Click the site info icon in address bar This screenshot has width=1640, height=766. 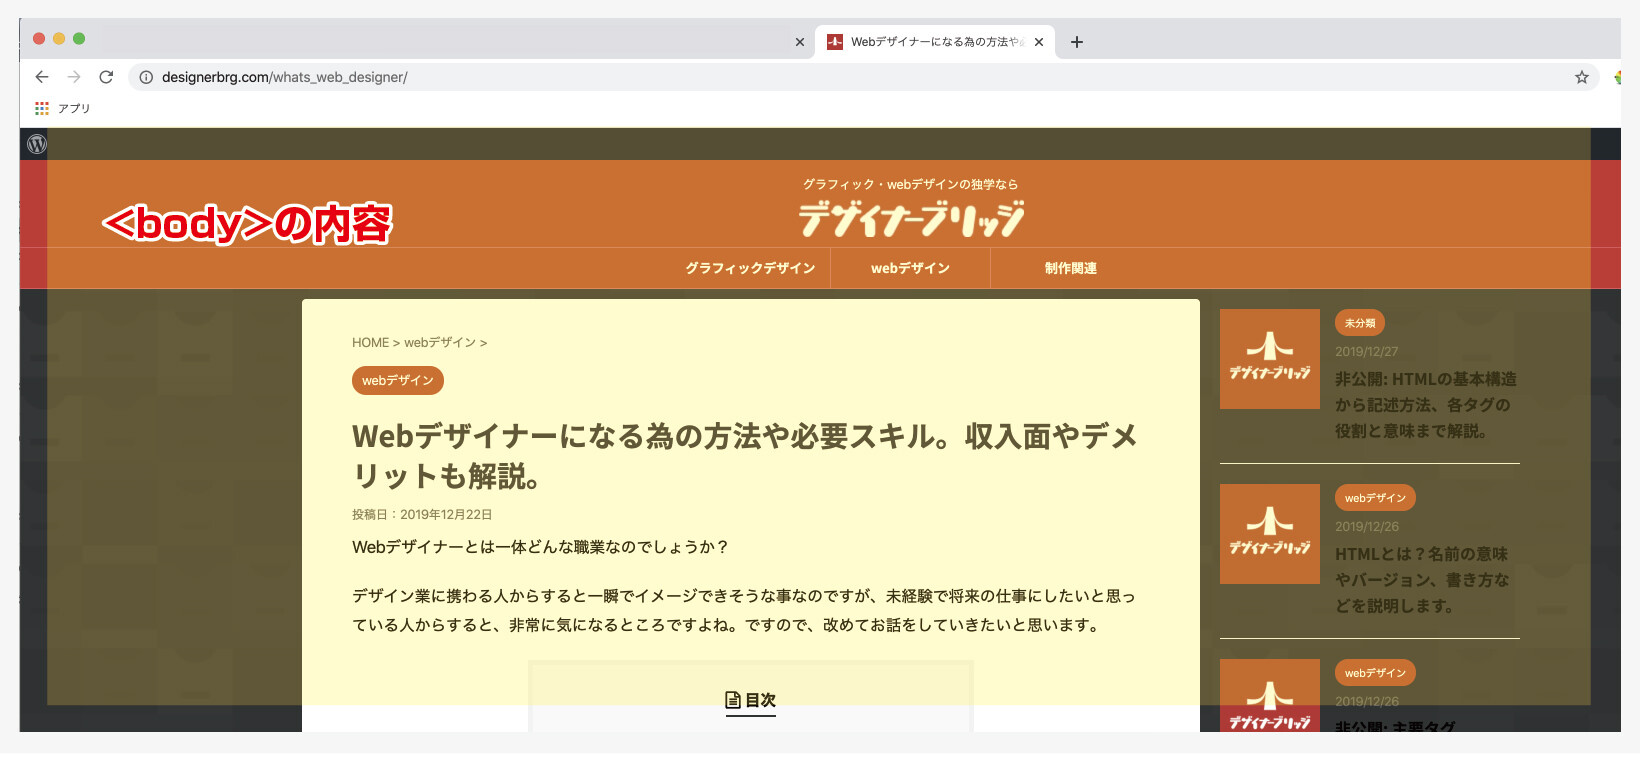click(x=146, y=77)
